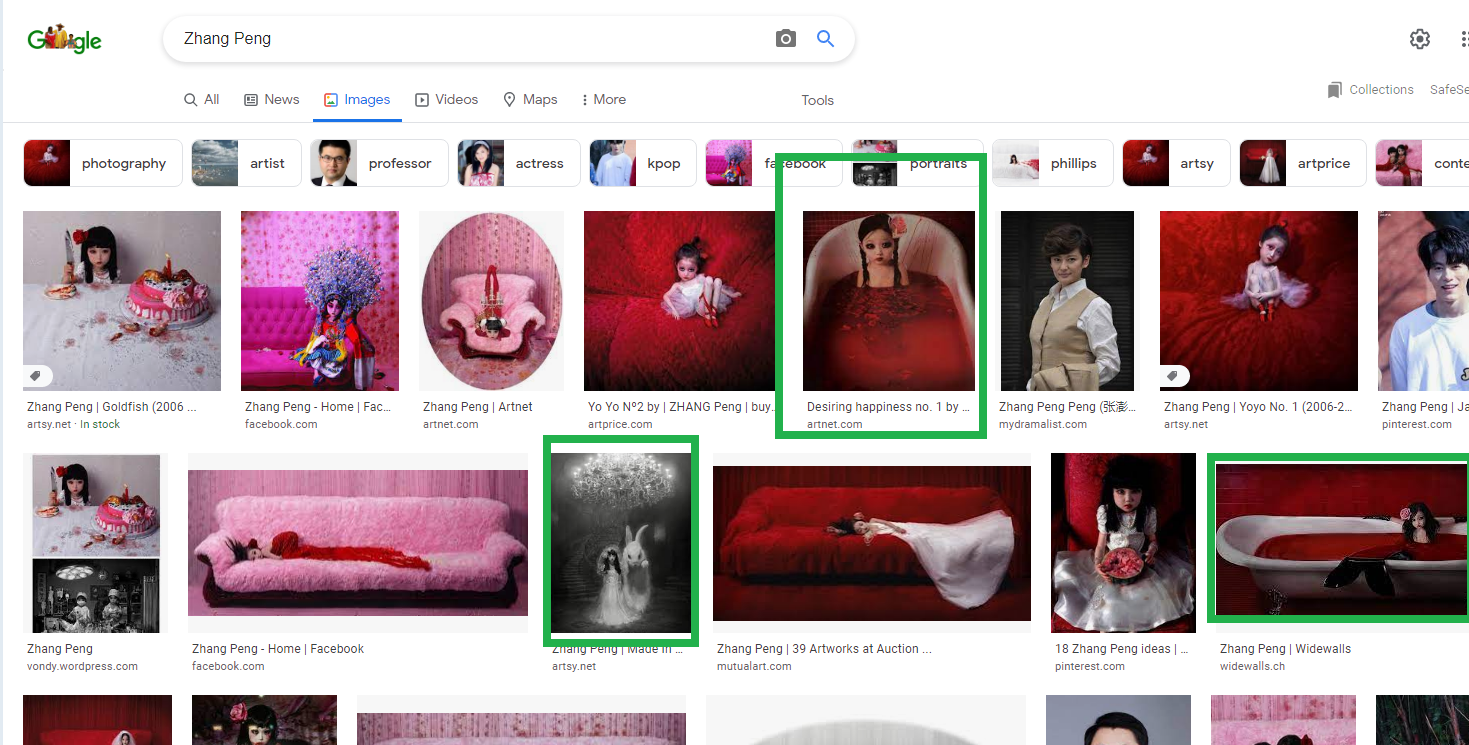The width and height of the screenshot is (1469, 745).
Task: Filter by the professor chip
Action: (379, 163)
